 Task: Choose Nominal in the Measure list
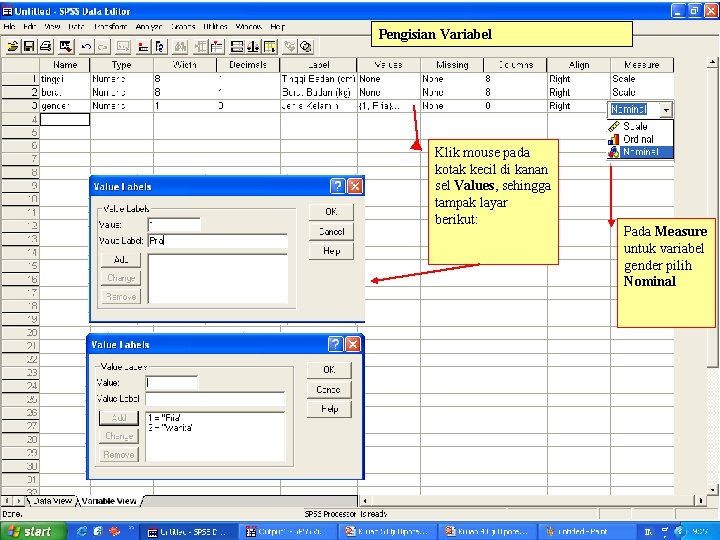coord(640,152)
